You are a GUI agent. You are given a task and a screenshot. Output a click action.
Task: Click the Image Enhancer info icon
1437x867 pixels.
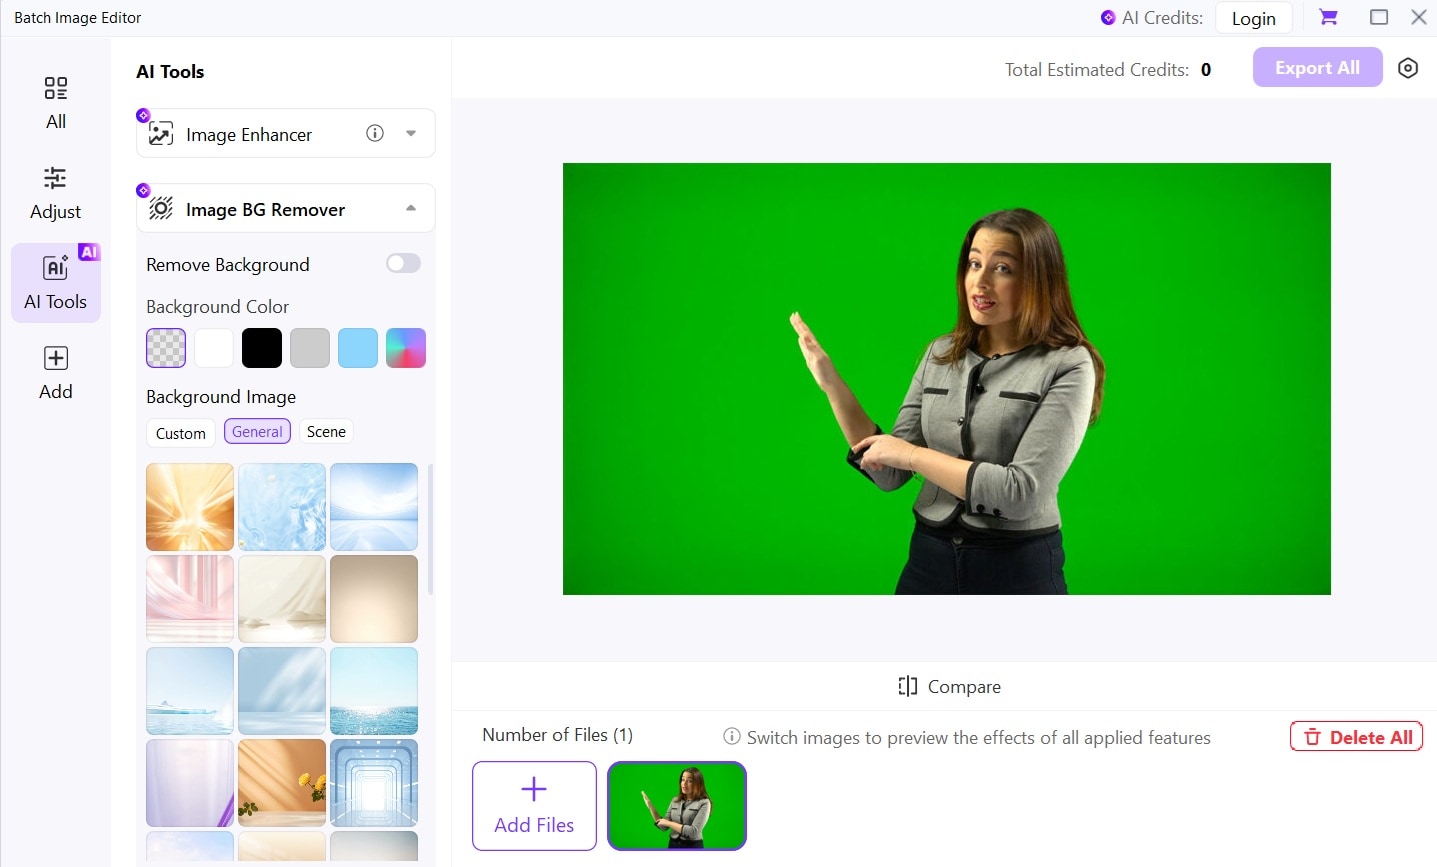[x=375, y=133]
